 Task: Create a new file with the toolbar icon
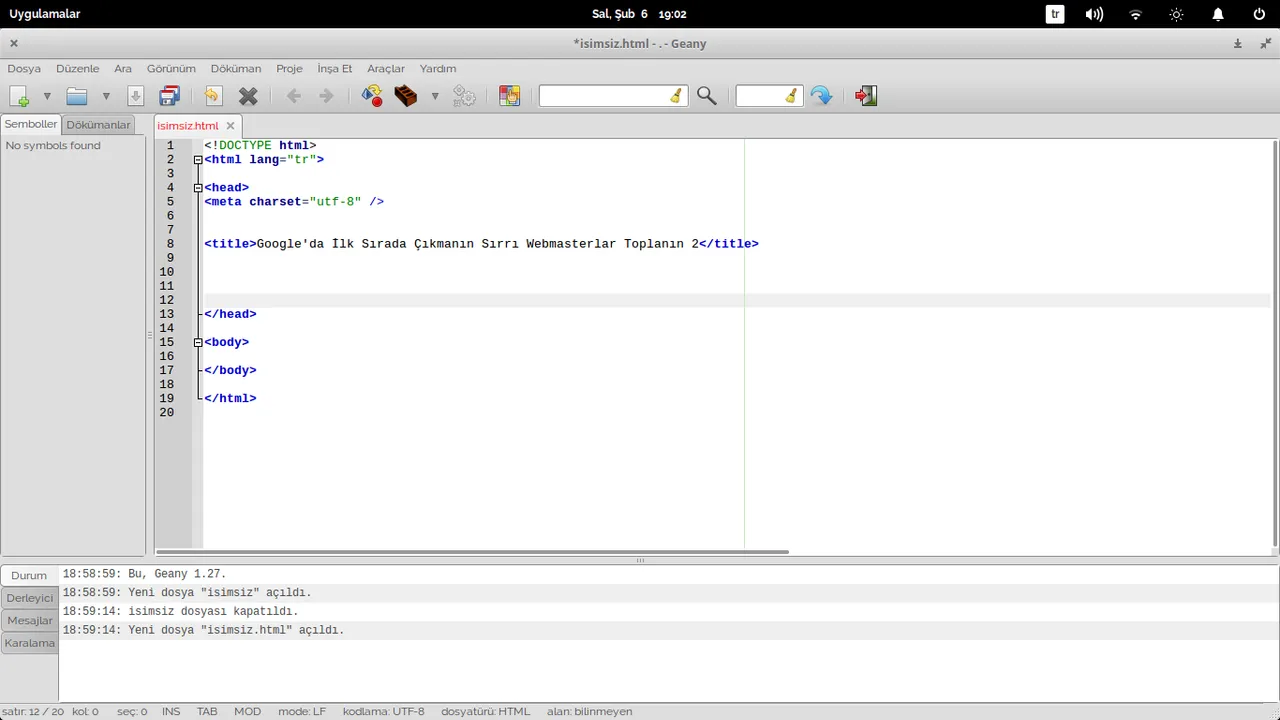click(x=19, y=96)
